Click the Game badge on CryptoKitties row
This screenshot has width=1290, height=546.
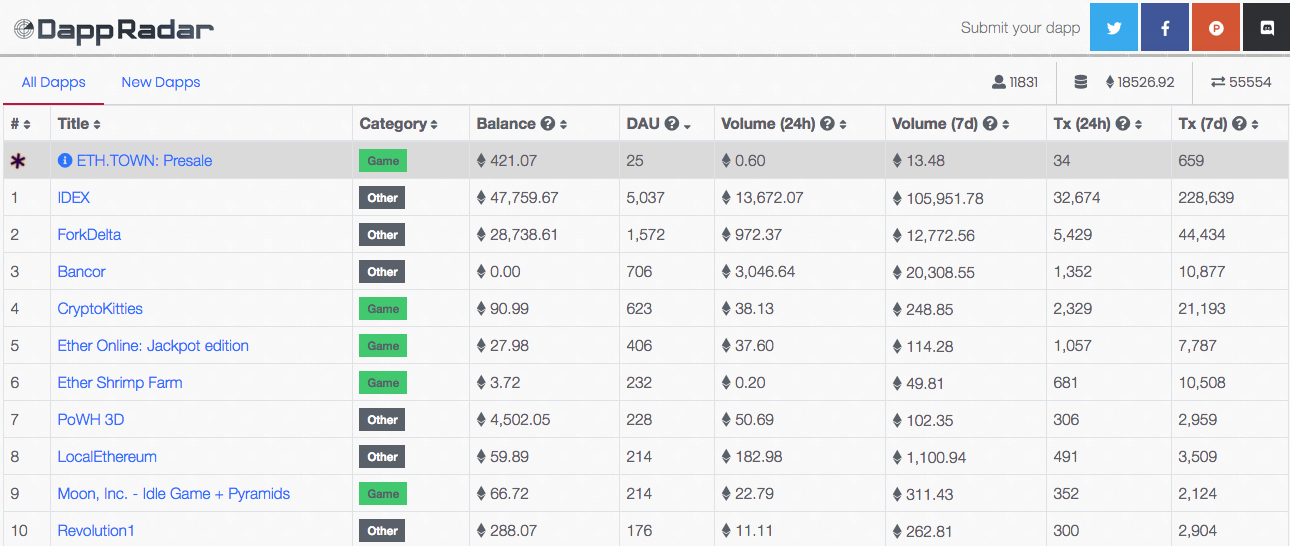tap(382, 309)
